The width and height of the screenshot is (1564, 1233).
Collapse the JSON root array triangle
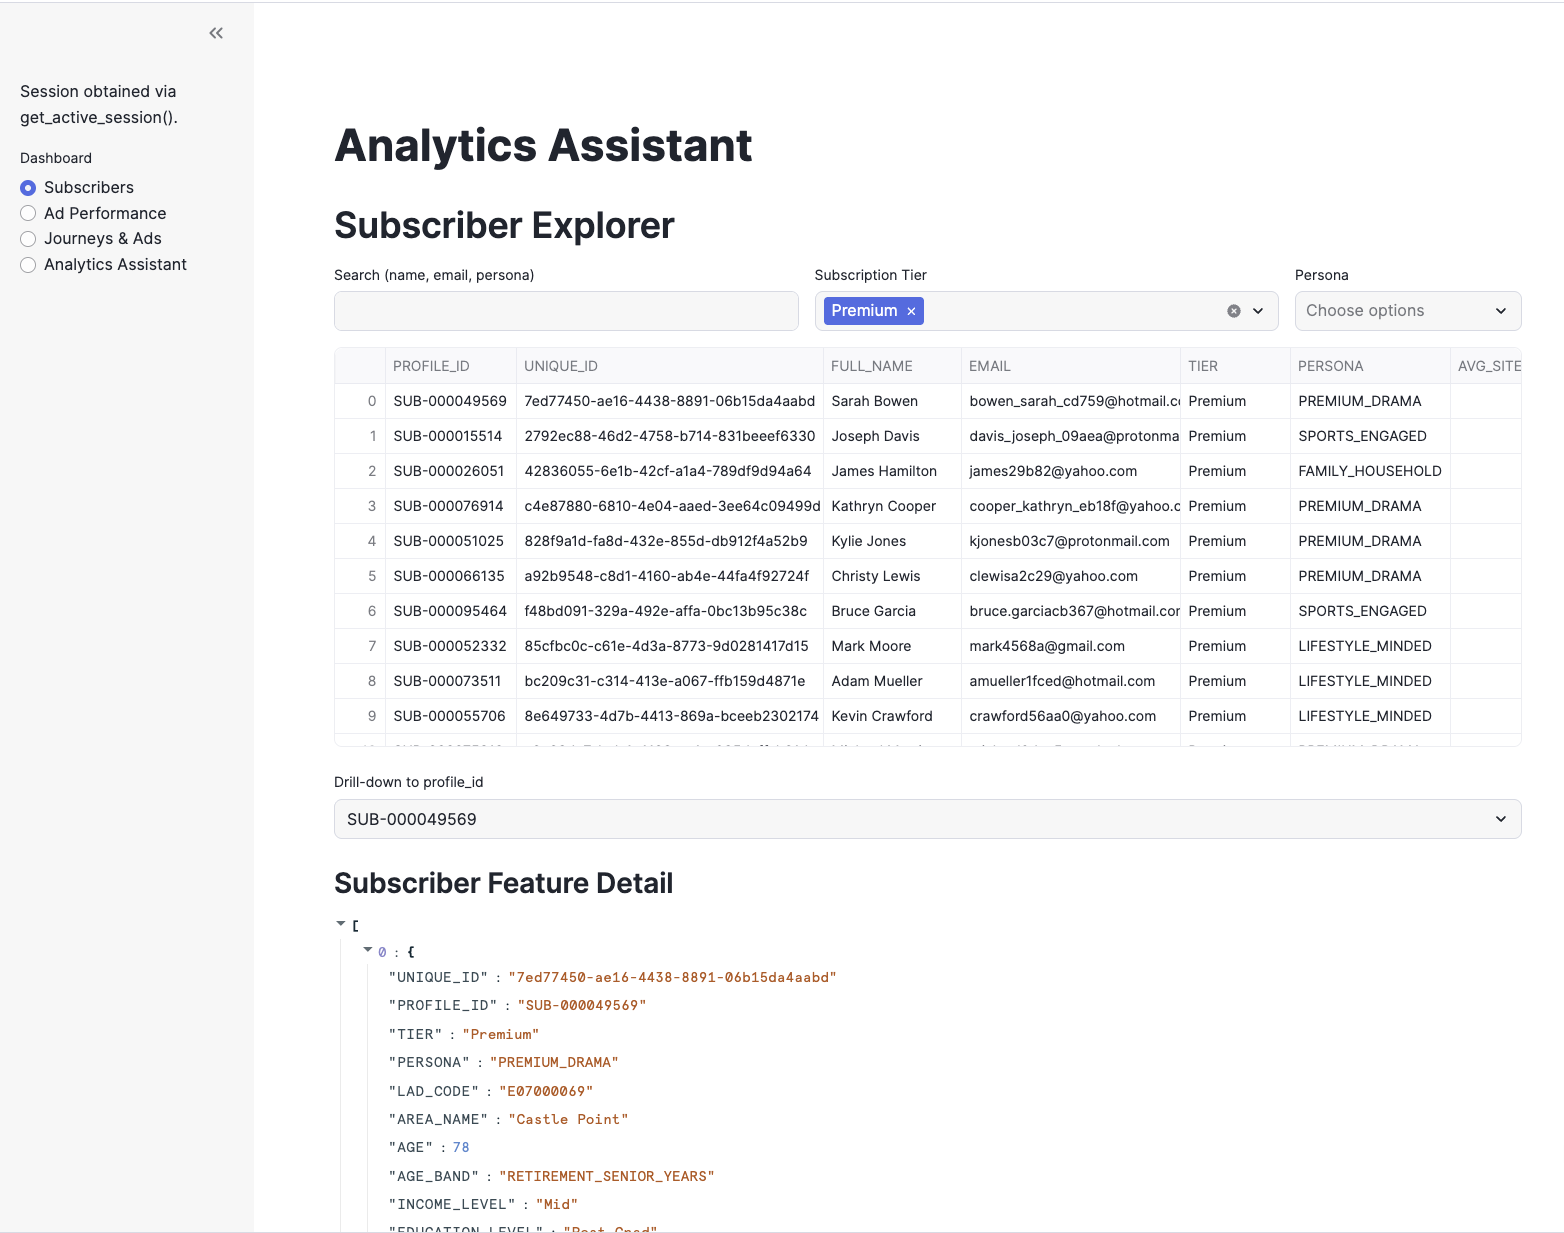(x=341, y=924)
